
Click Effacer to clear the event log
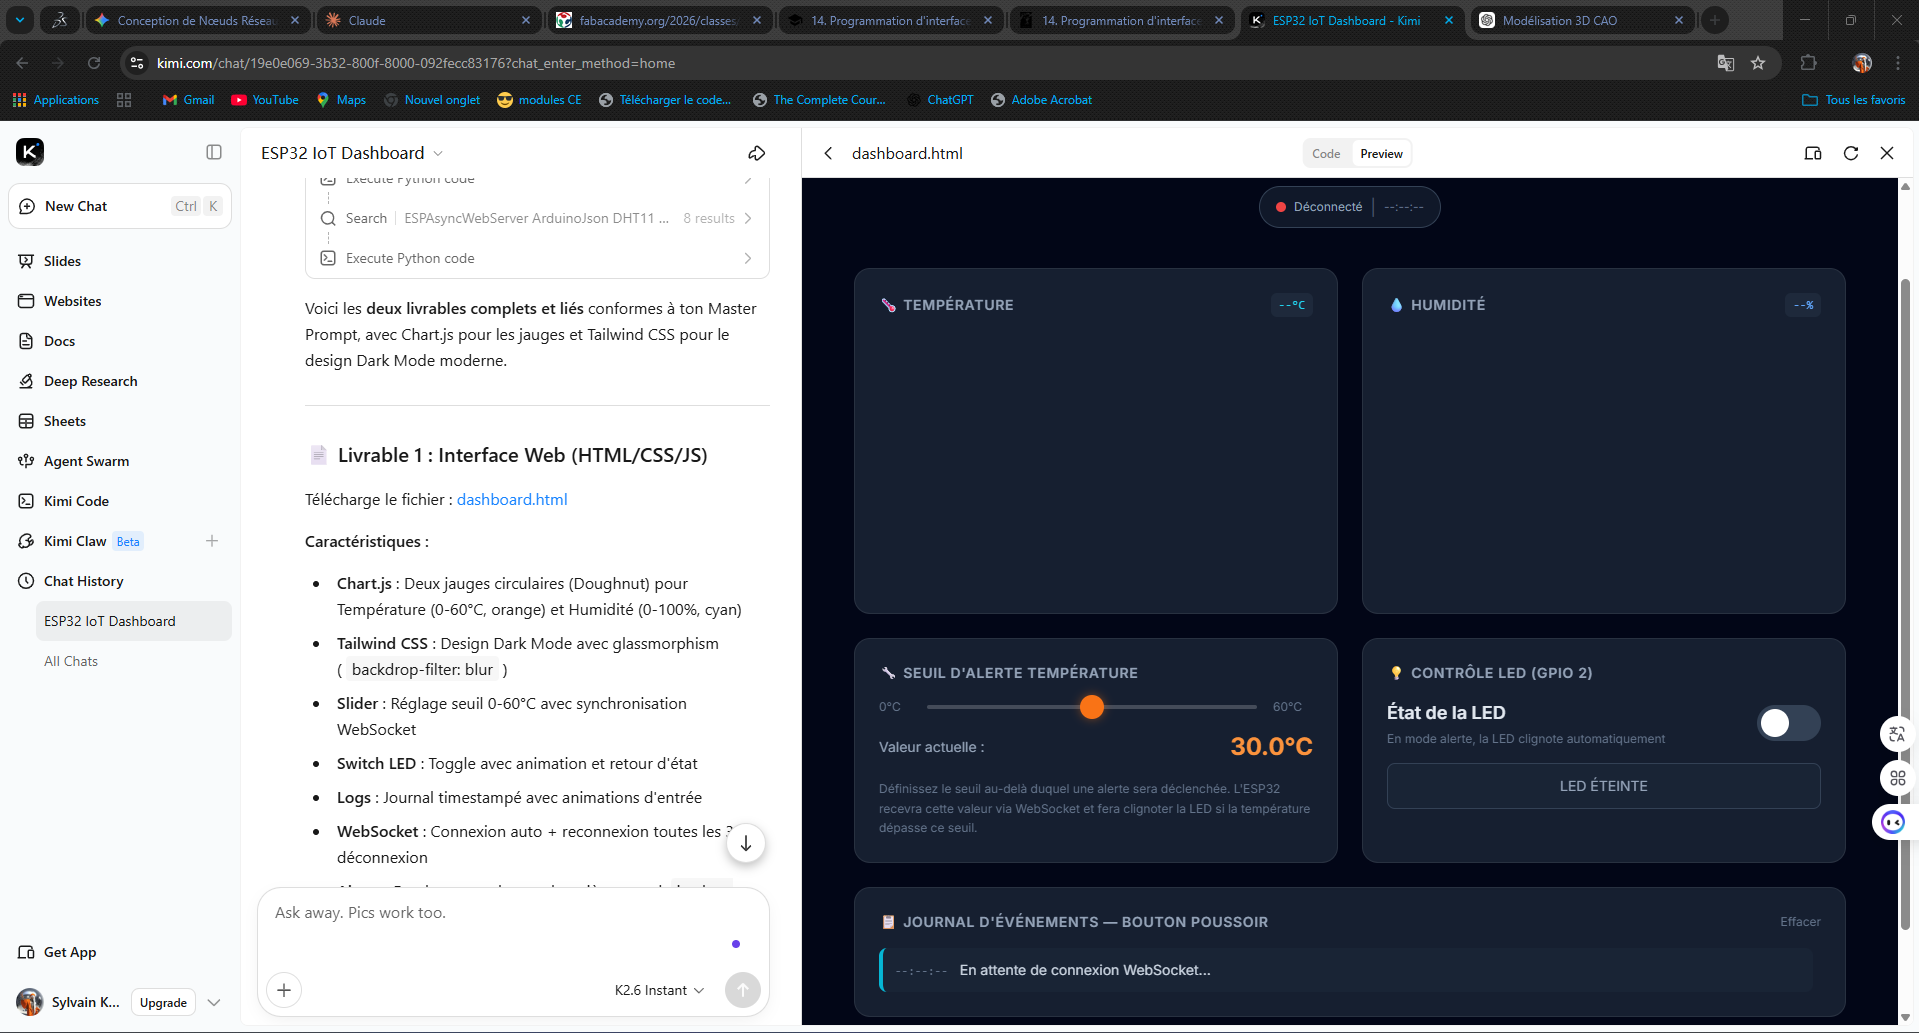1800,922
